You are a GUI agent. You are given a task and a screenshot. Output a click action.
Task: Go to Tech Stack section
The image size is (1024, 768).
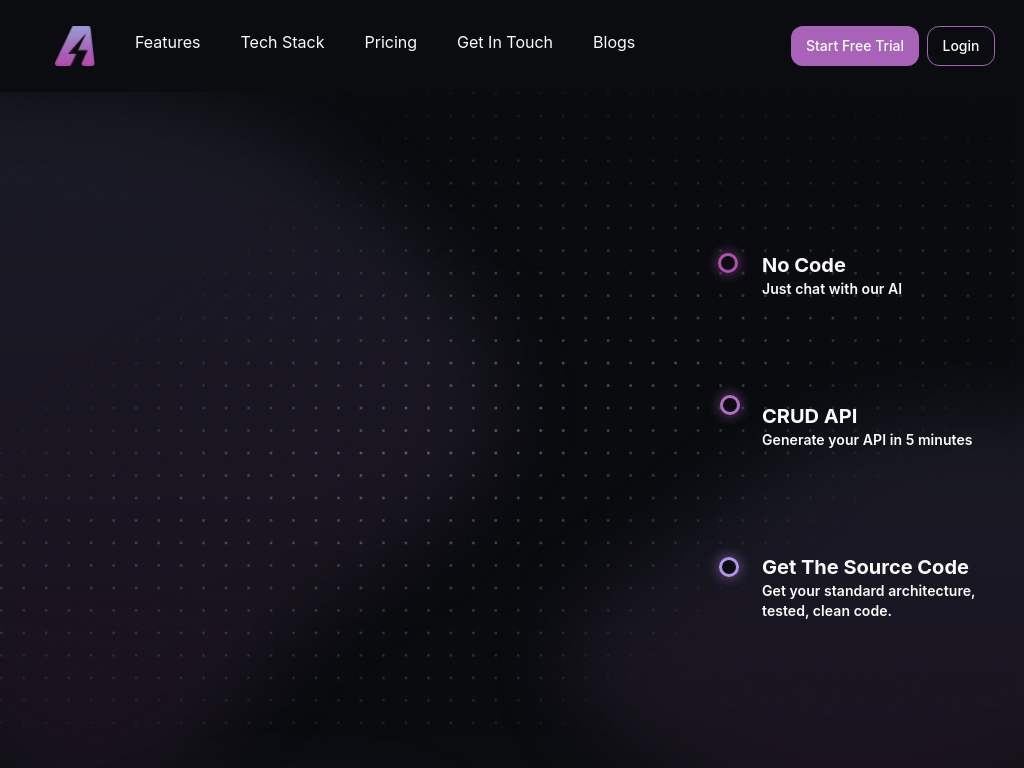tap(282, 42)
